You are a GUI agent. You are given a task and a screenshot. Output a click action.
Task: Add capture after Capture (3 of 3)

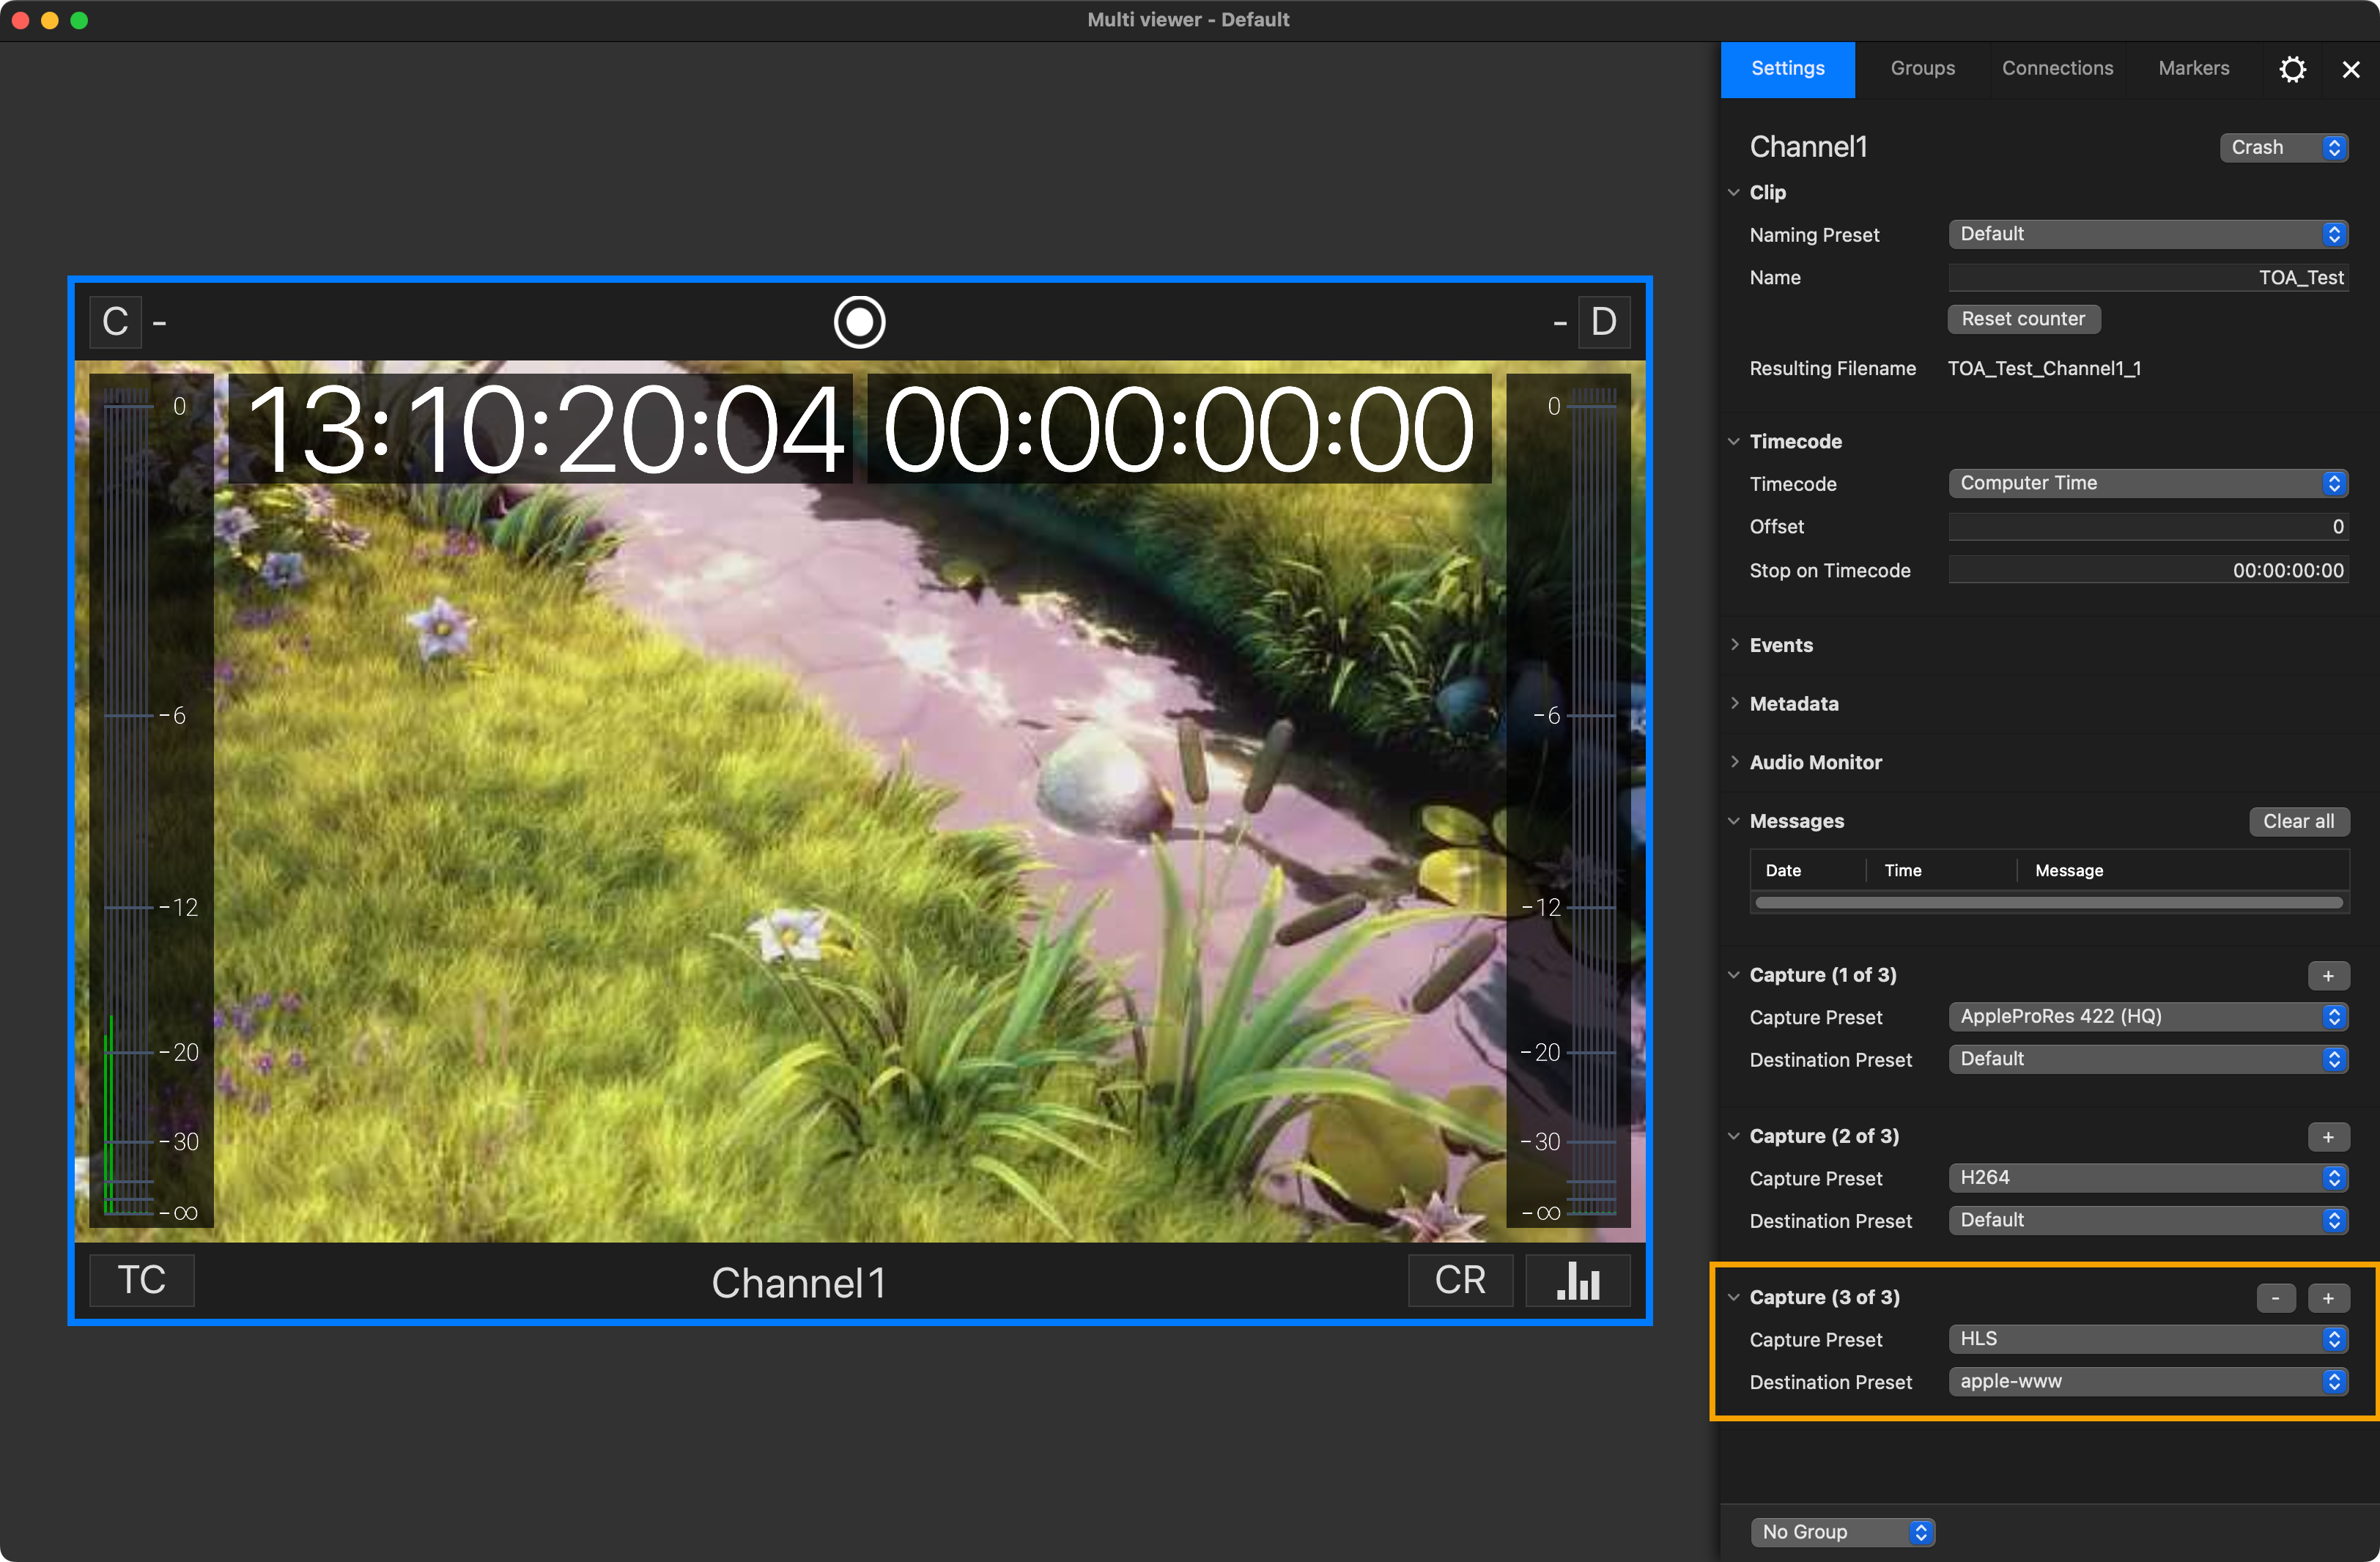coord(2328,1298)
